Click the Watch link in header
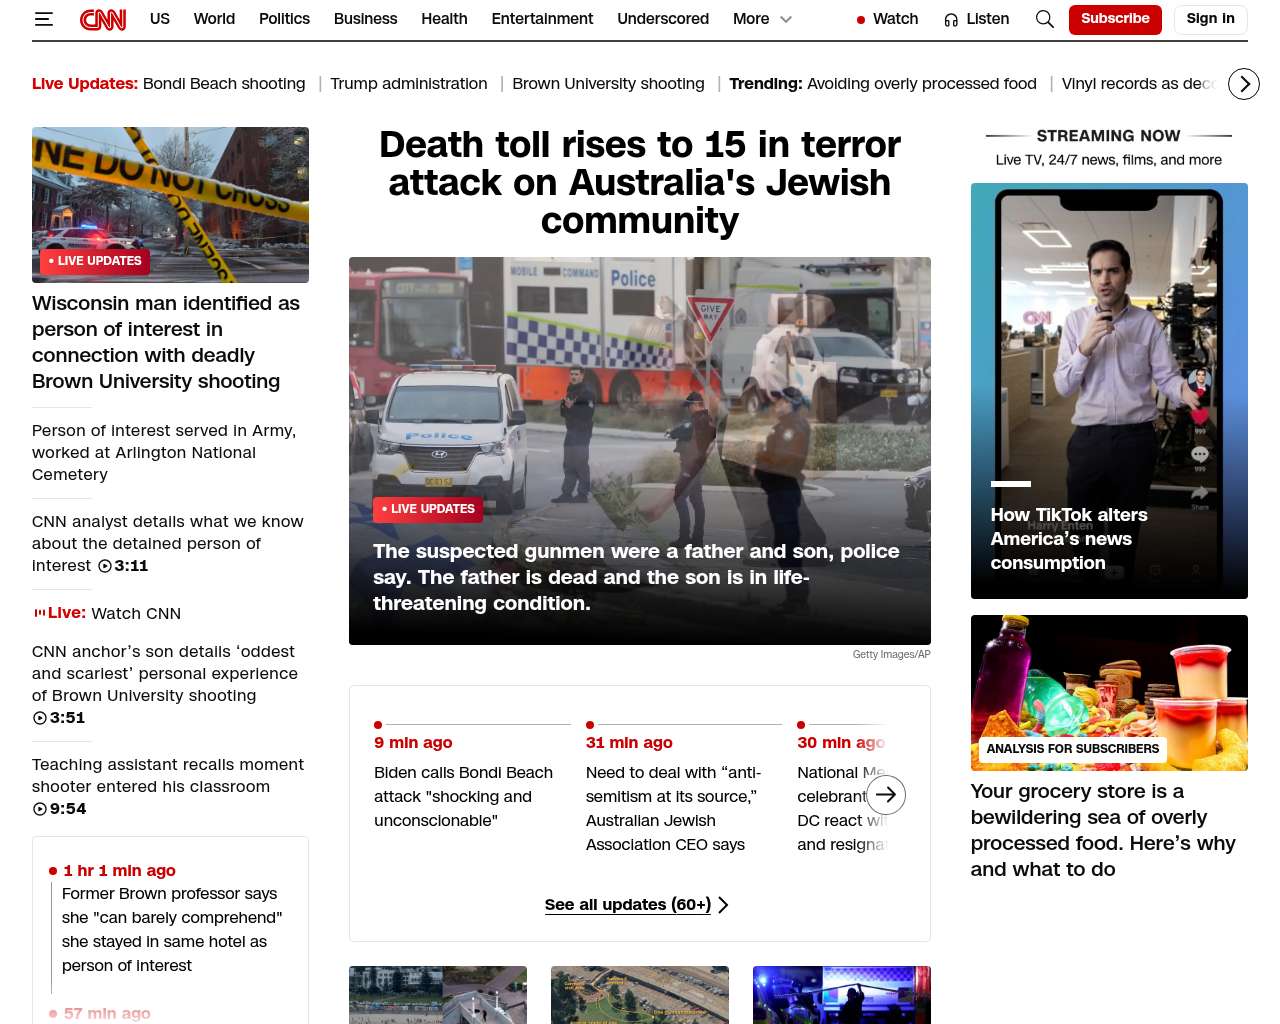This screenshot has height=1024, width=1280. [896, 19]
